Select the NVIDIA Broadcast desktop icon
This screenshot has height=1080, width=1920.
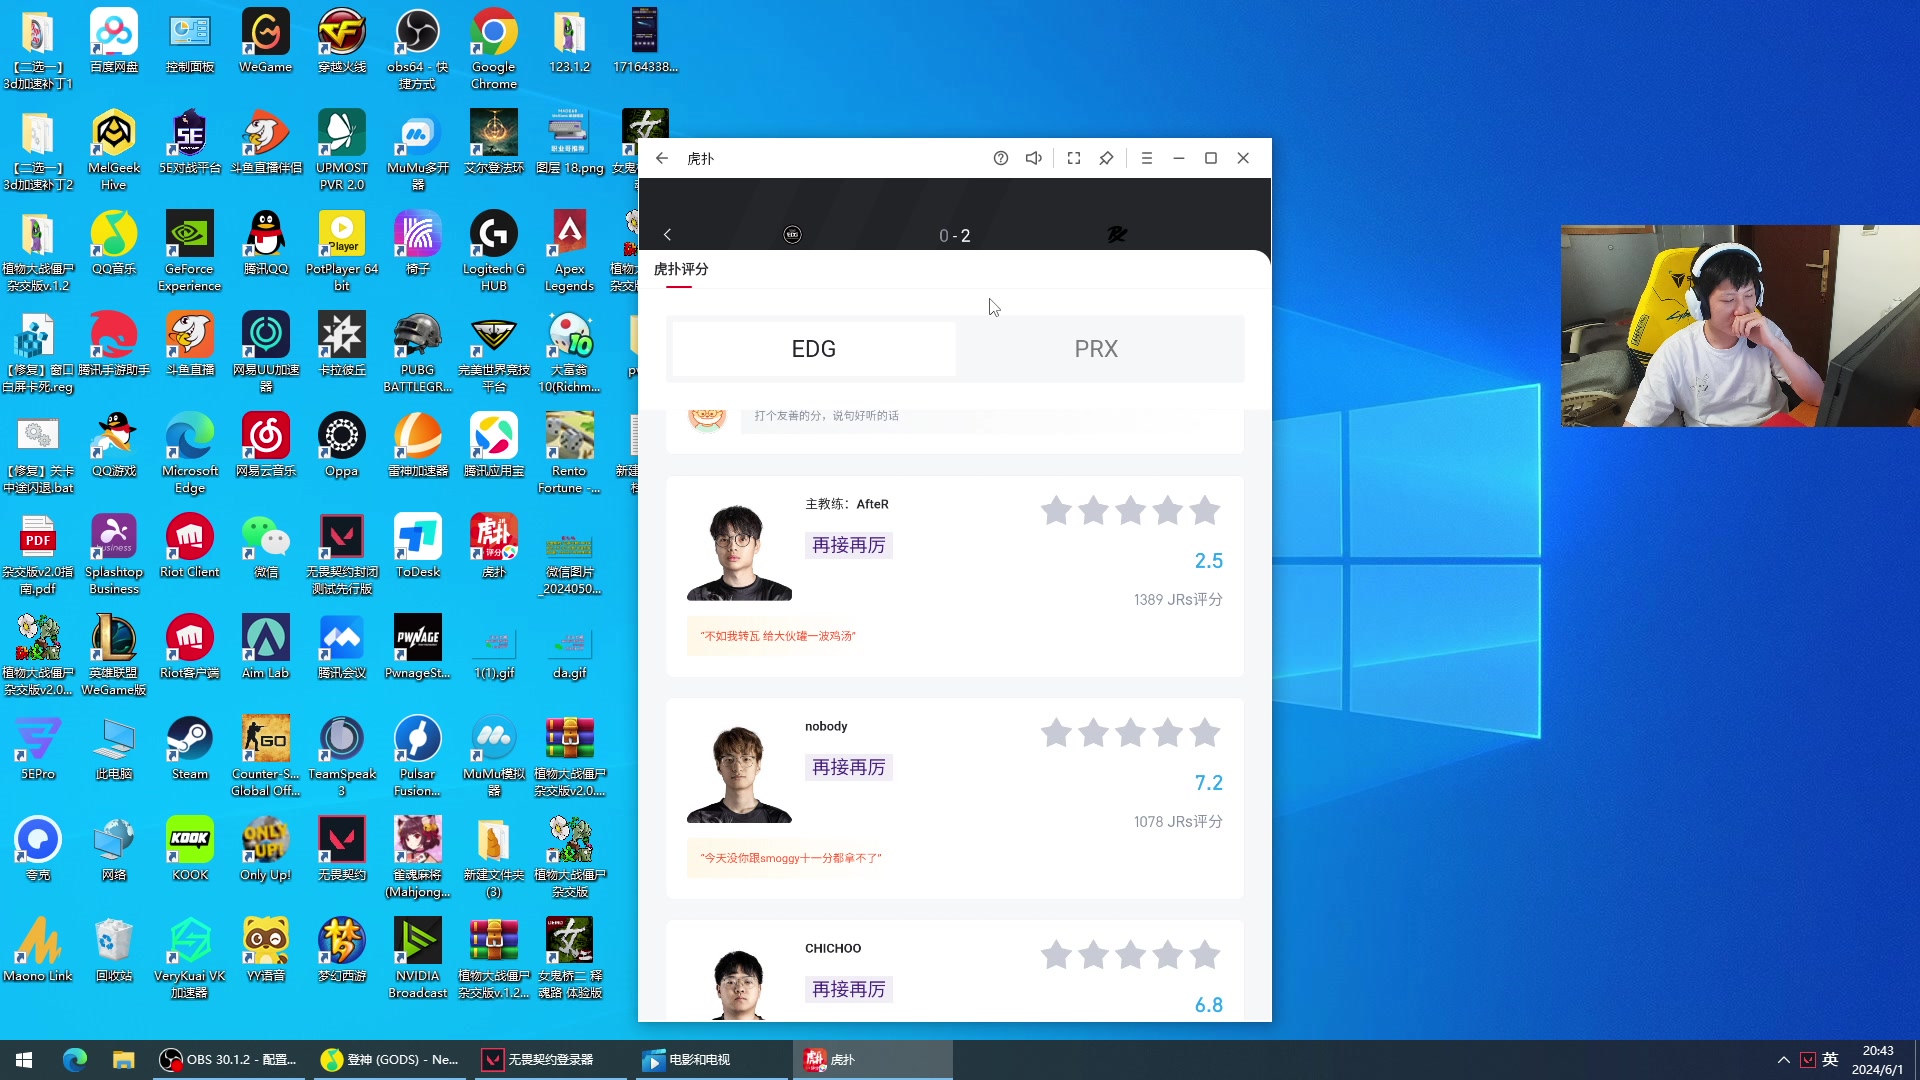[x=418, y=958]
